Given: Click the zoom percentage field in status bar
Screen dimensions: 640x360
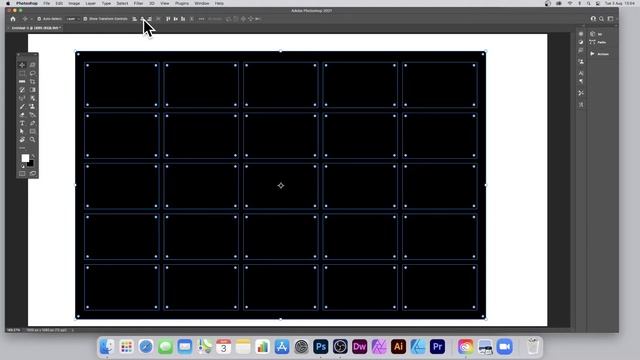Looking at the screenshot, I should 14,330.
